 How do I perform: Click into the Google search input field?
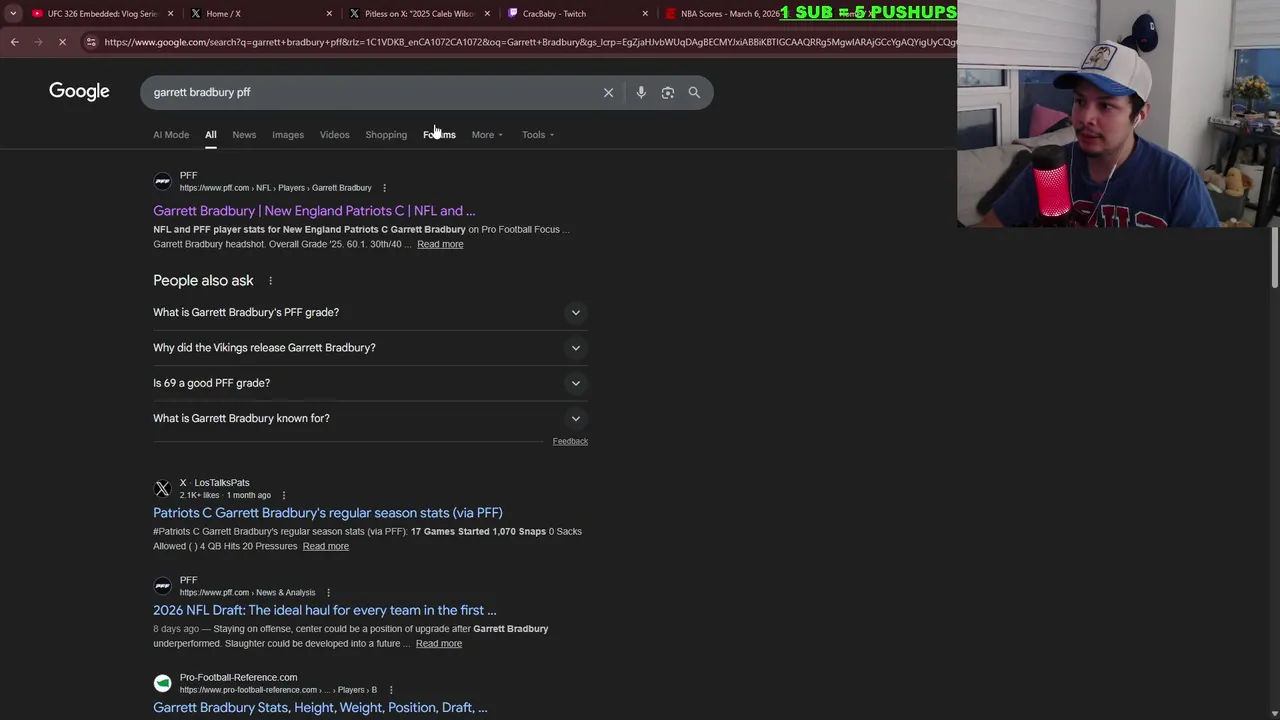(370, 92)
